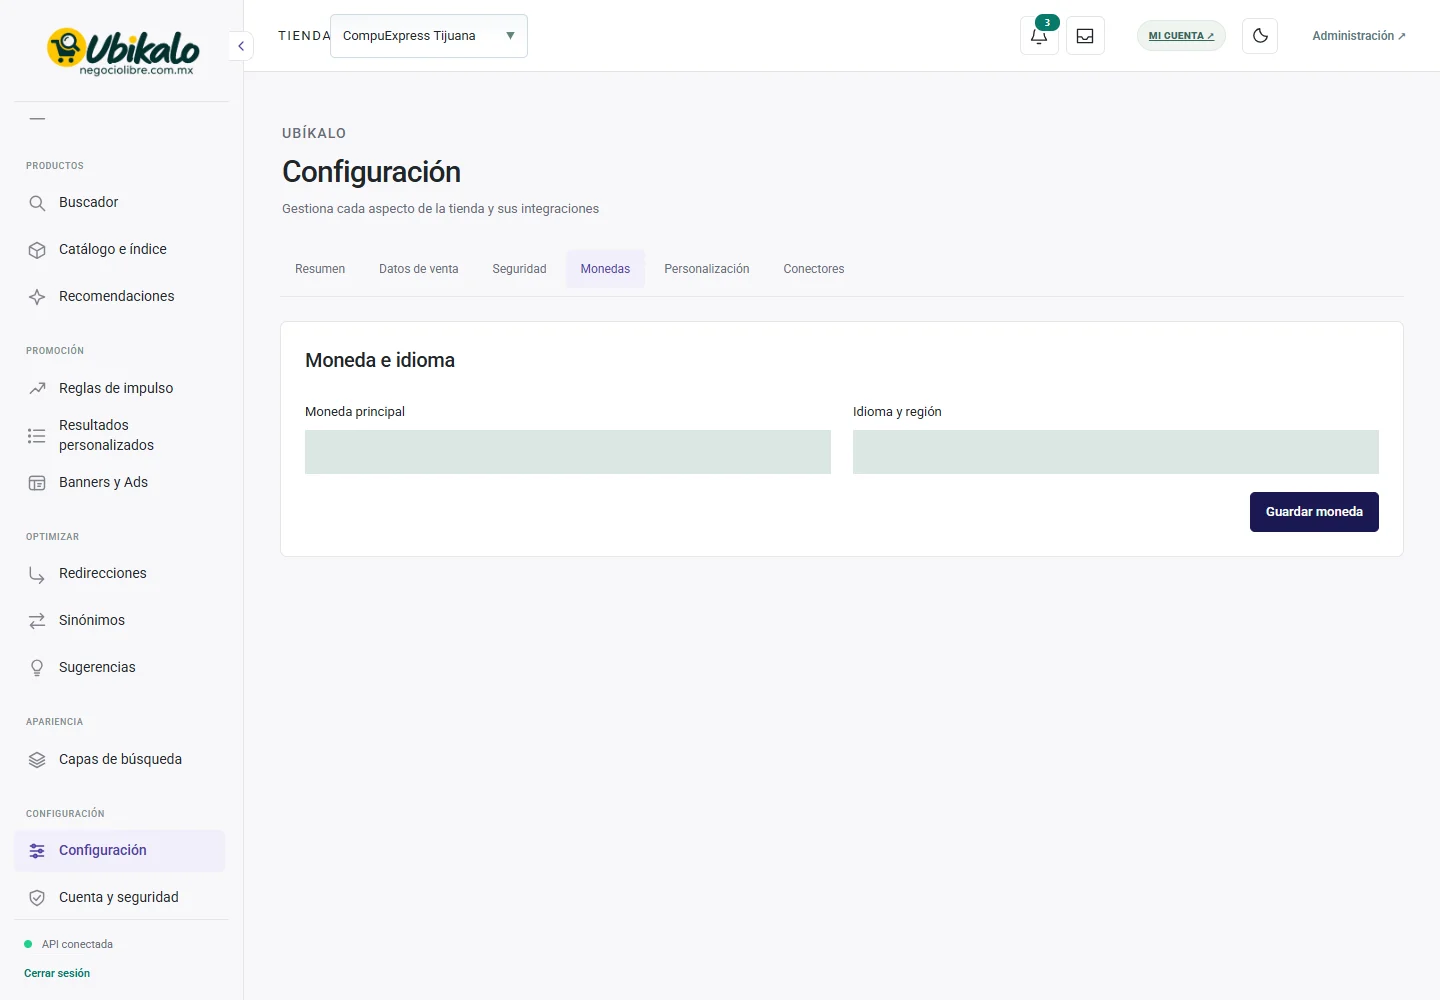
Task: Open the Tienda CompuExpress Tijuana dropdown
Action: point(429,36)
